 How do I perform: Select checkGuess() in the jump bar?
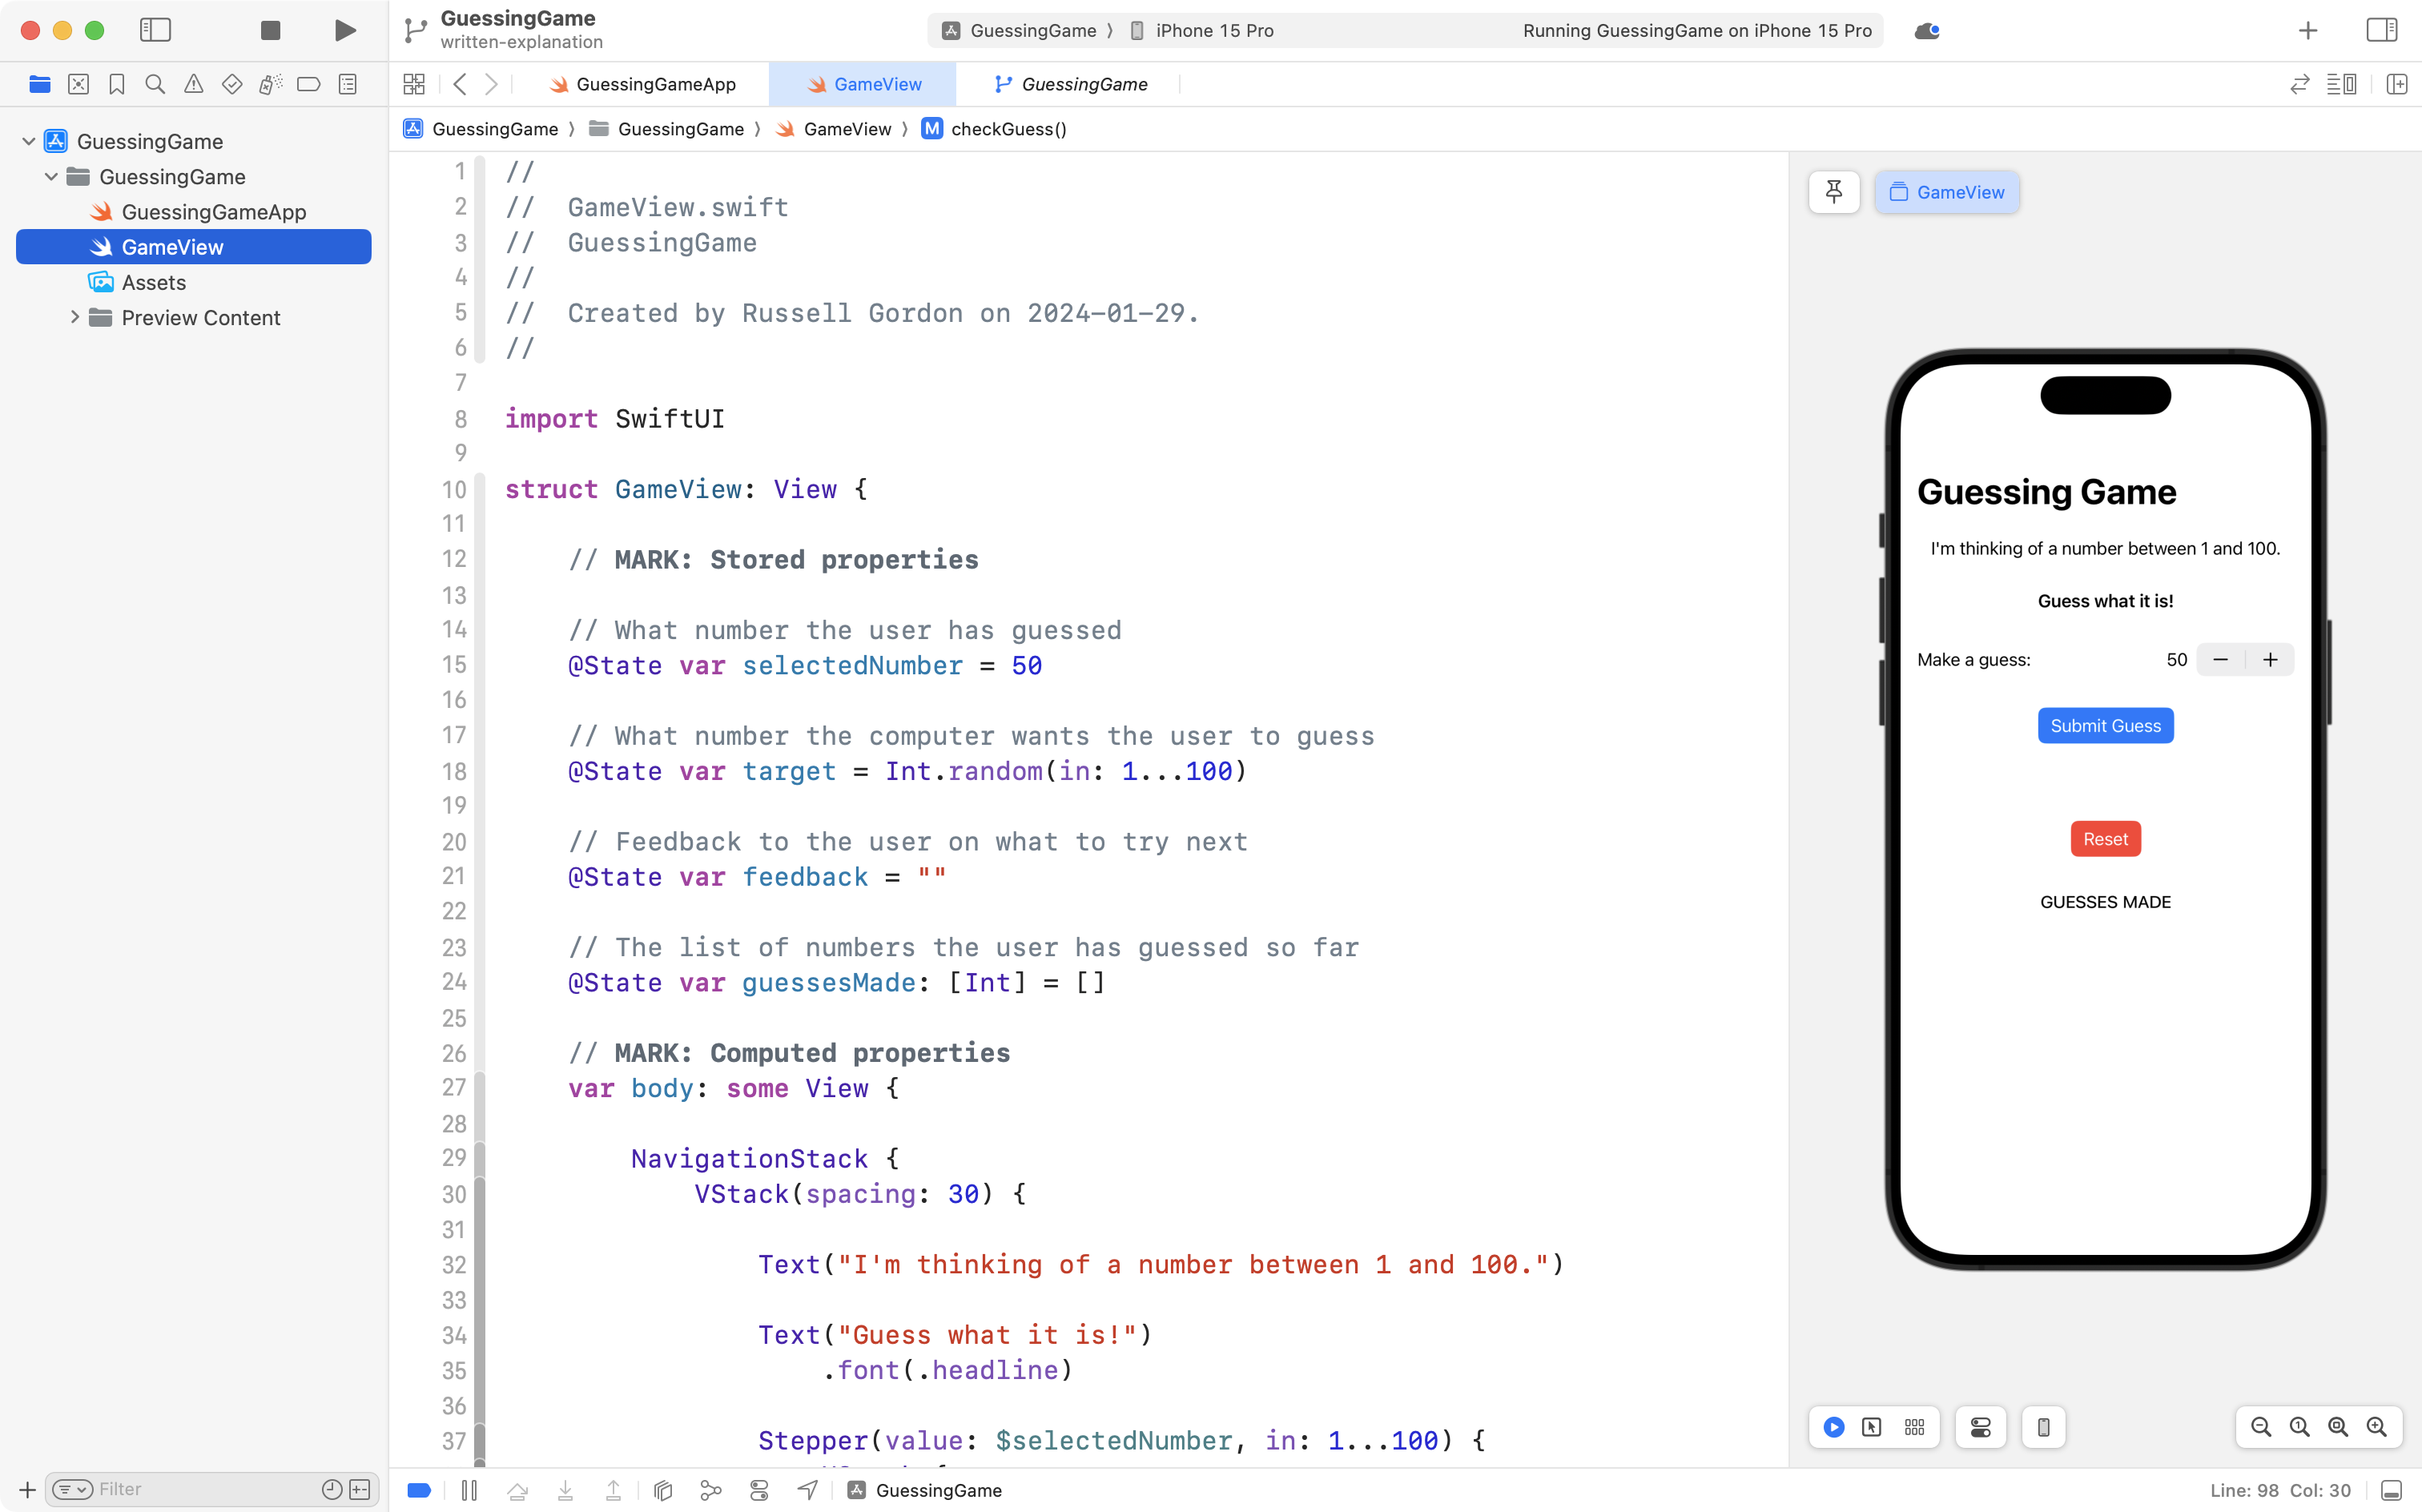pyautogui.click(x=1007, y=129)
